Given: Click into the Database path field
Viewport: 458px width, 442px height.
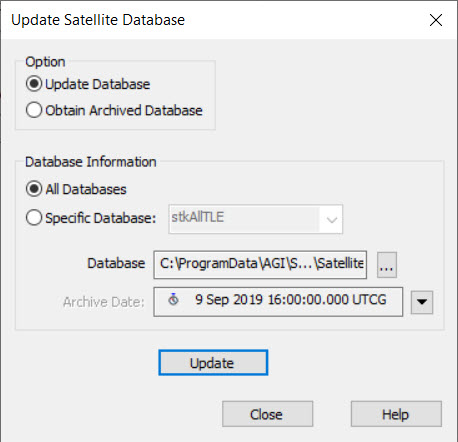Looking at the screenshot, I should click(x=260, y=264).
